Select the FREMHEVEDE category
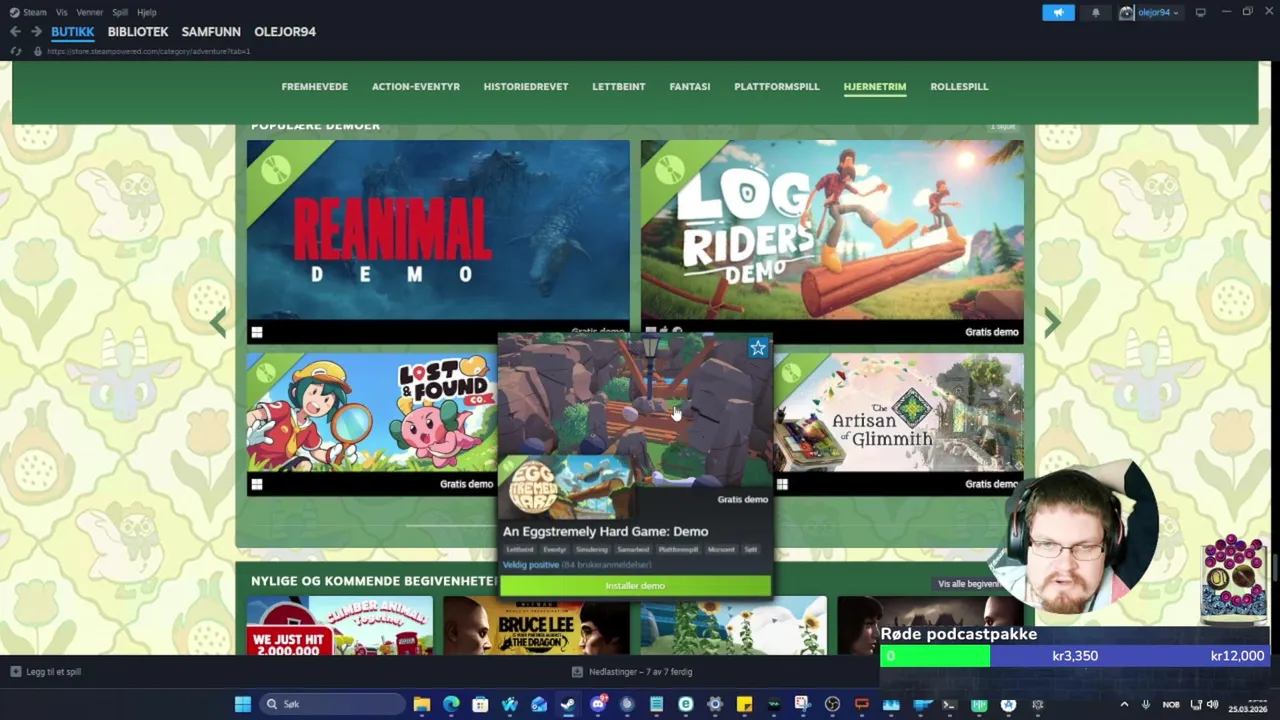The image size is (1280, 720). coord(315,87)
